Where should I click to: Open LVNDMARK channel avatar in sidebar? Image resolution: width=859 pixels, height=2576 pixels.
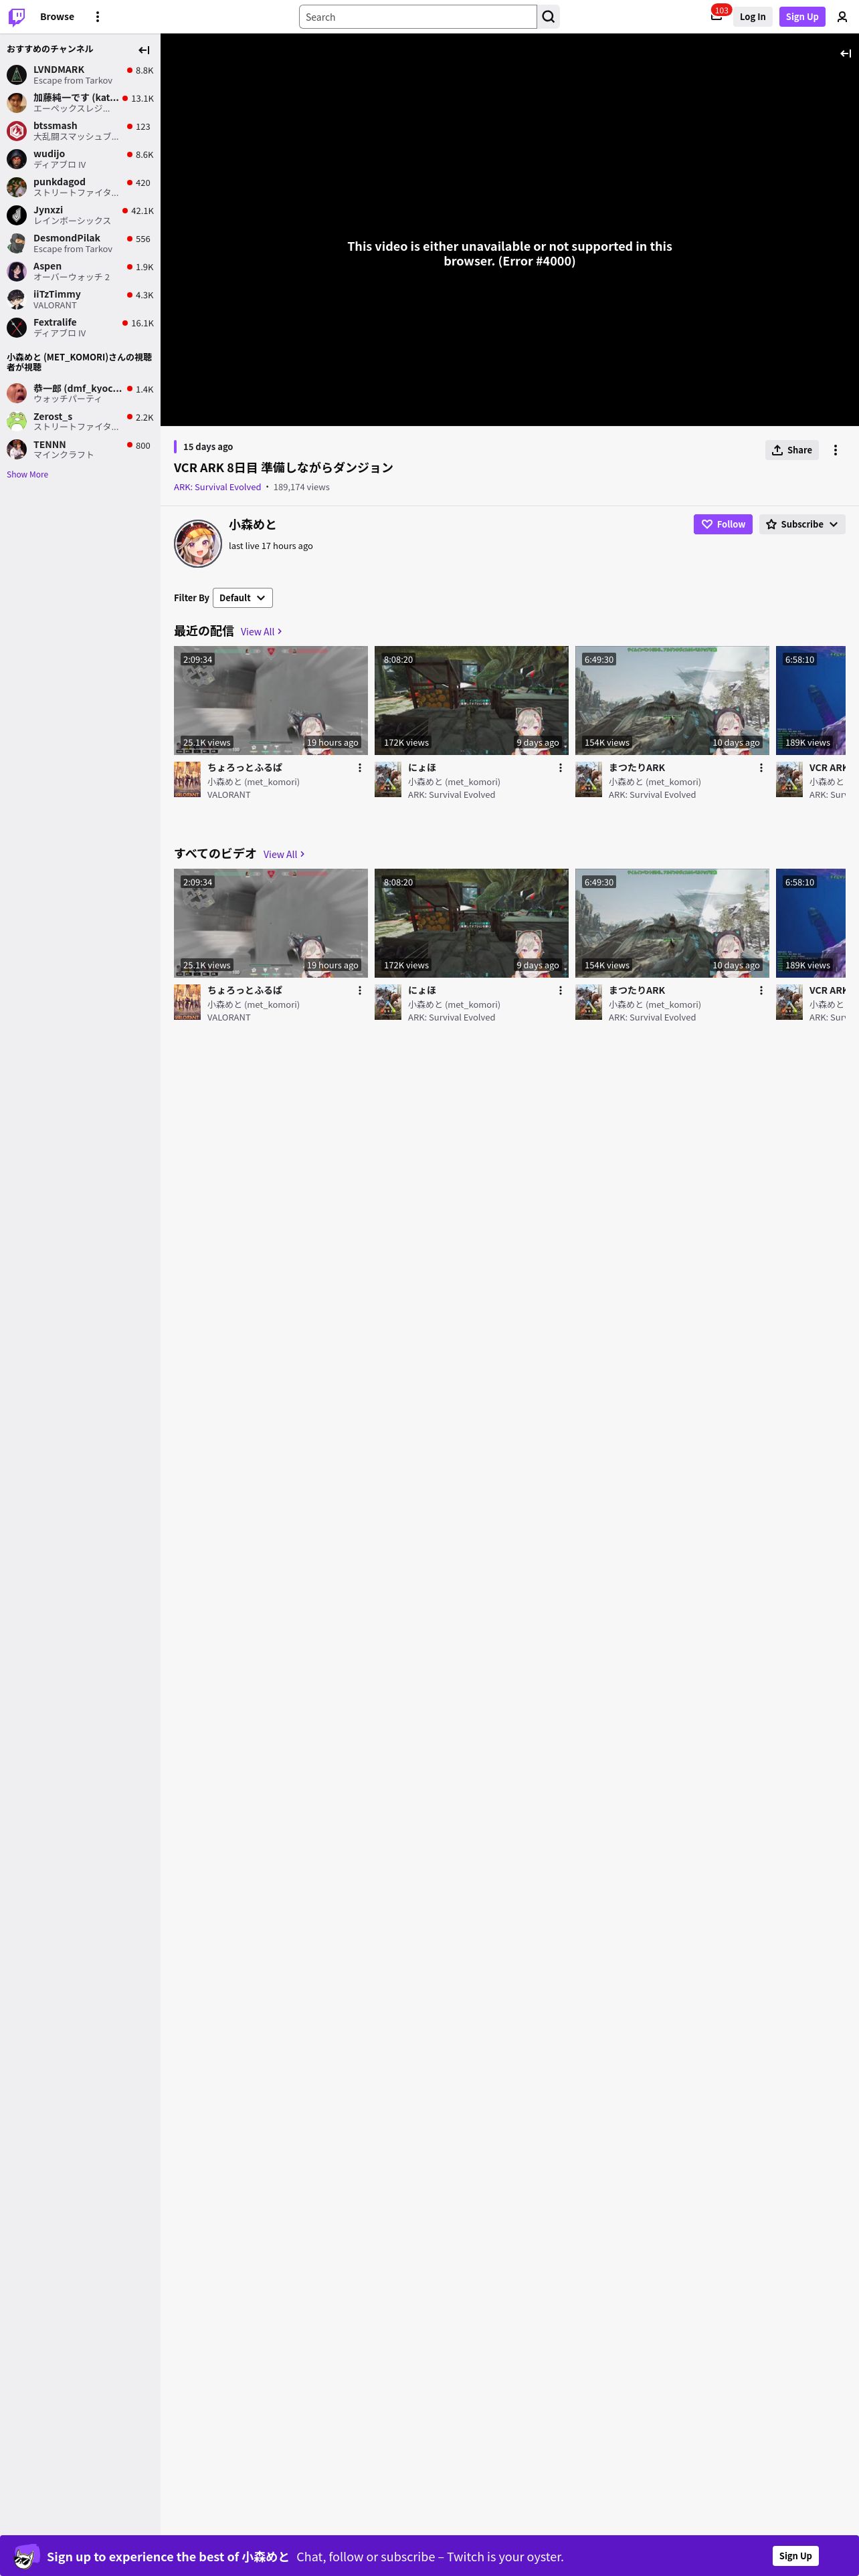point(17,75)
